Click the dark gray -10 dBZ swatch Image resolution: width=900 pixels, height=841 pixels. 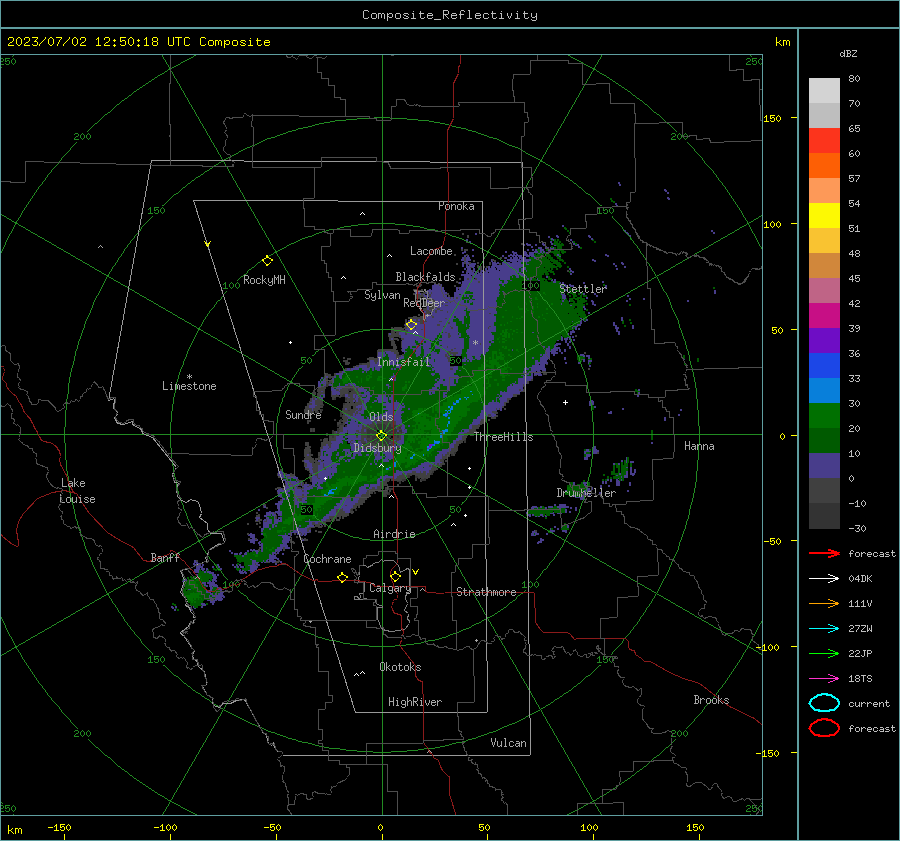click(x=824, y=490)
